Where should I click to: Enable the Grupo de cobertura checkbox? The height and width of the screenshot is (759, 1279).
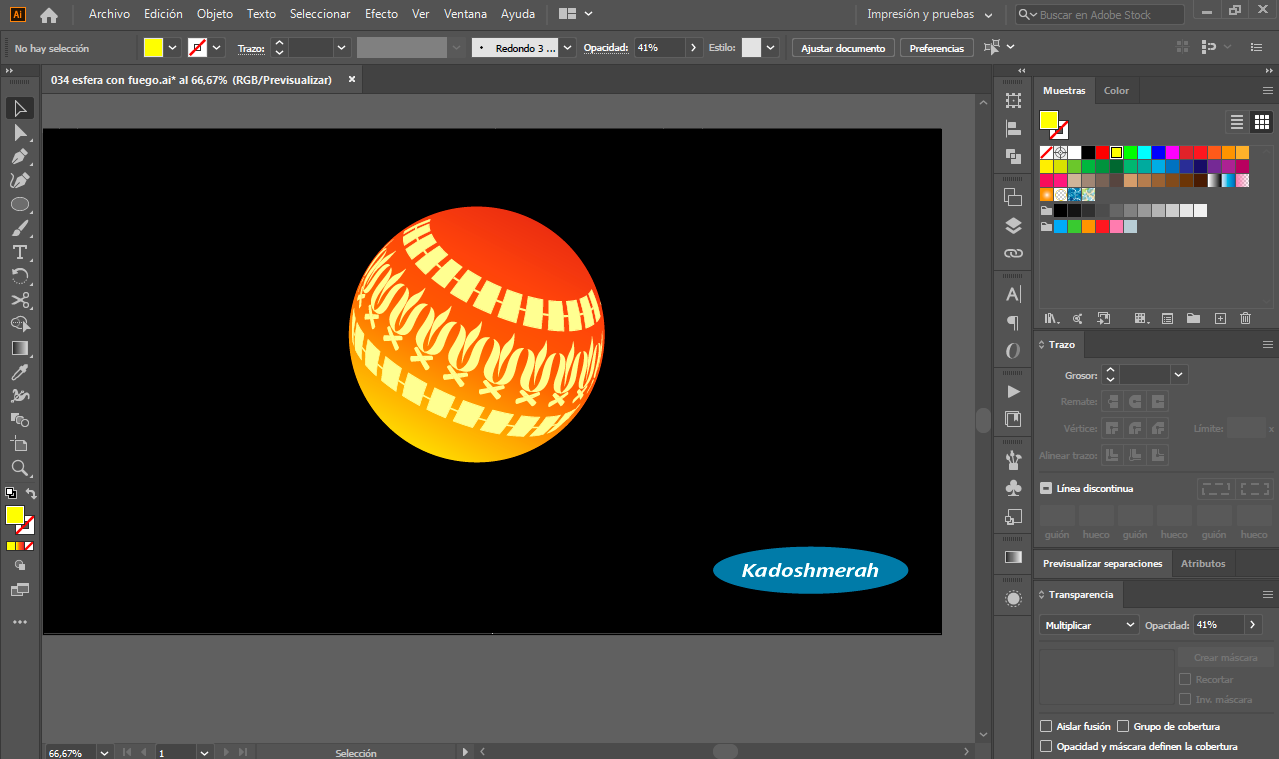tap(1123, 726)
